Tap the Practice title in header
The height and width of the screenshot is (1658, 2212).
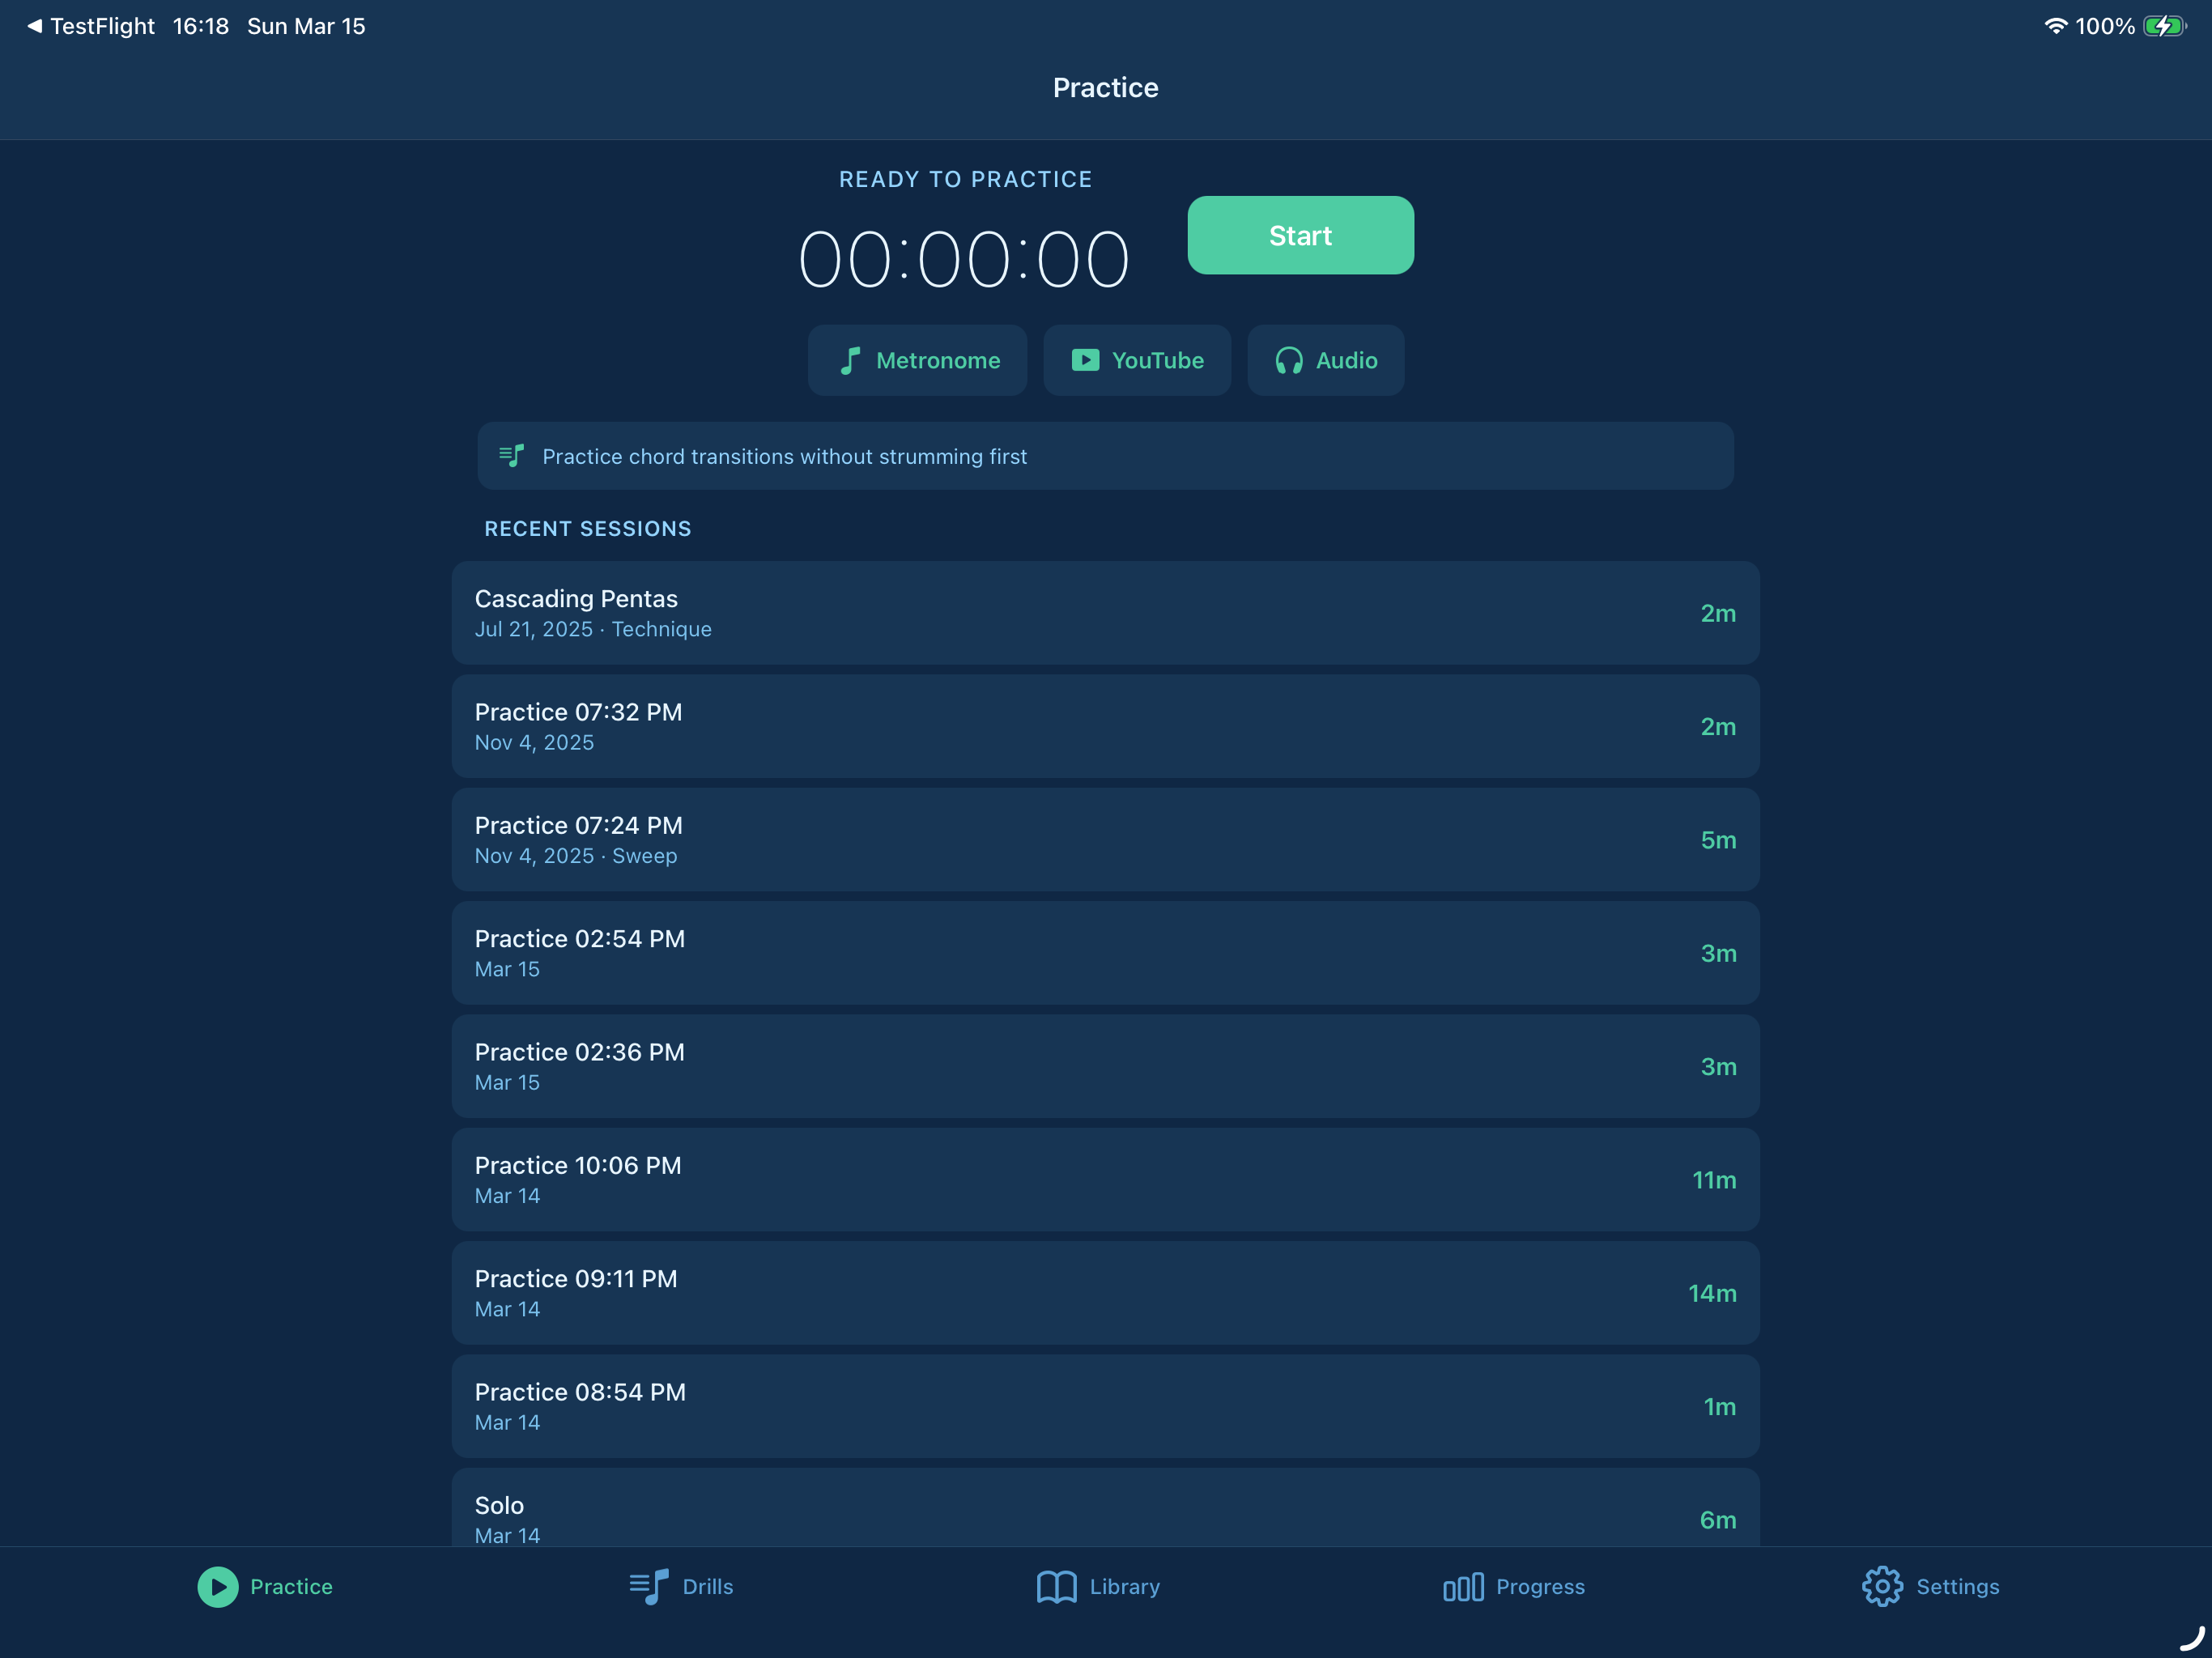[1105, 88]
